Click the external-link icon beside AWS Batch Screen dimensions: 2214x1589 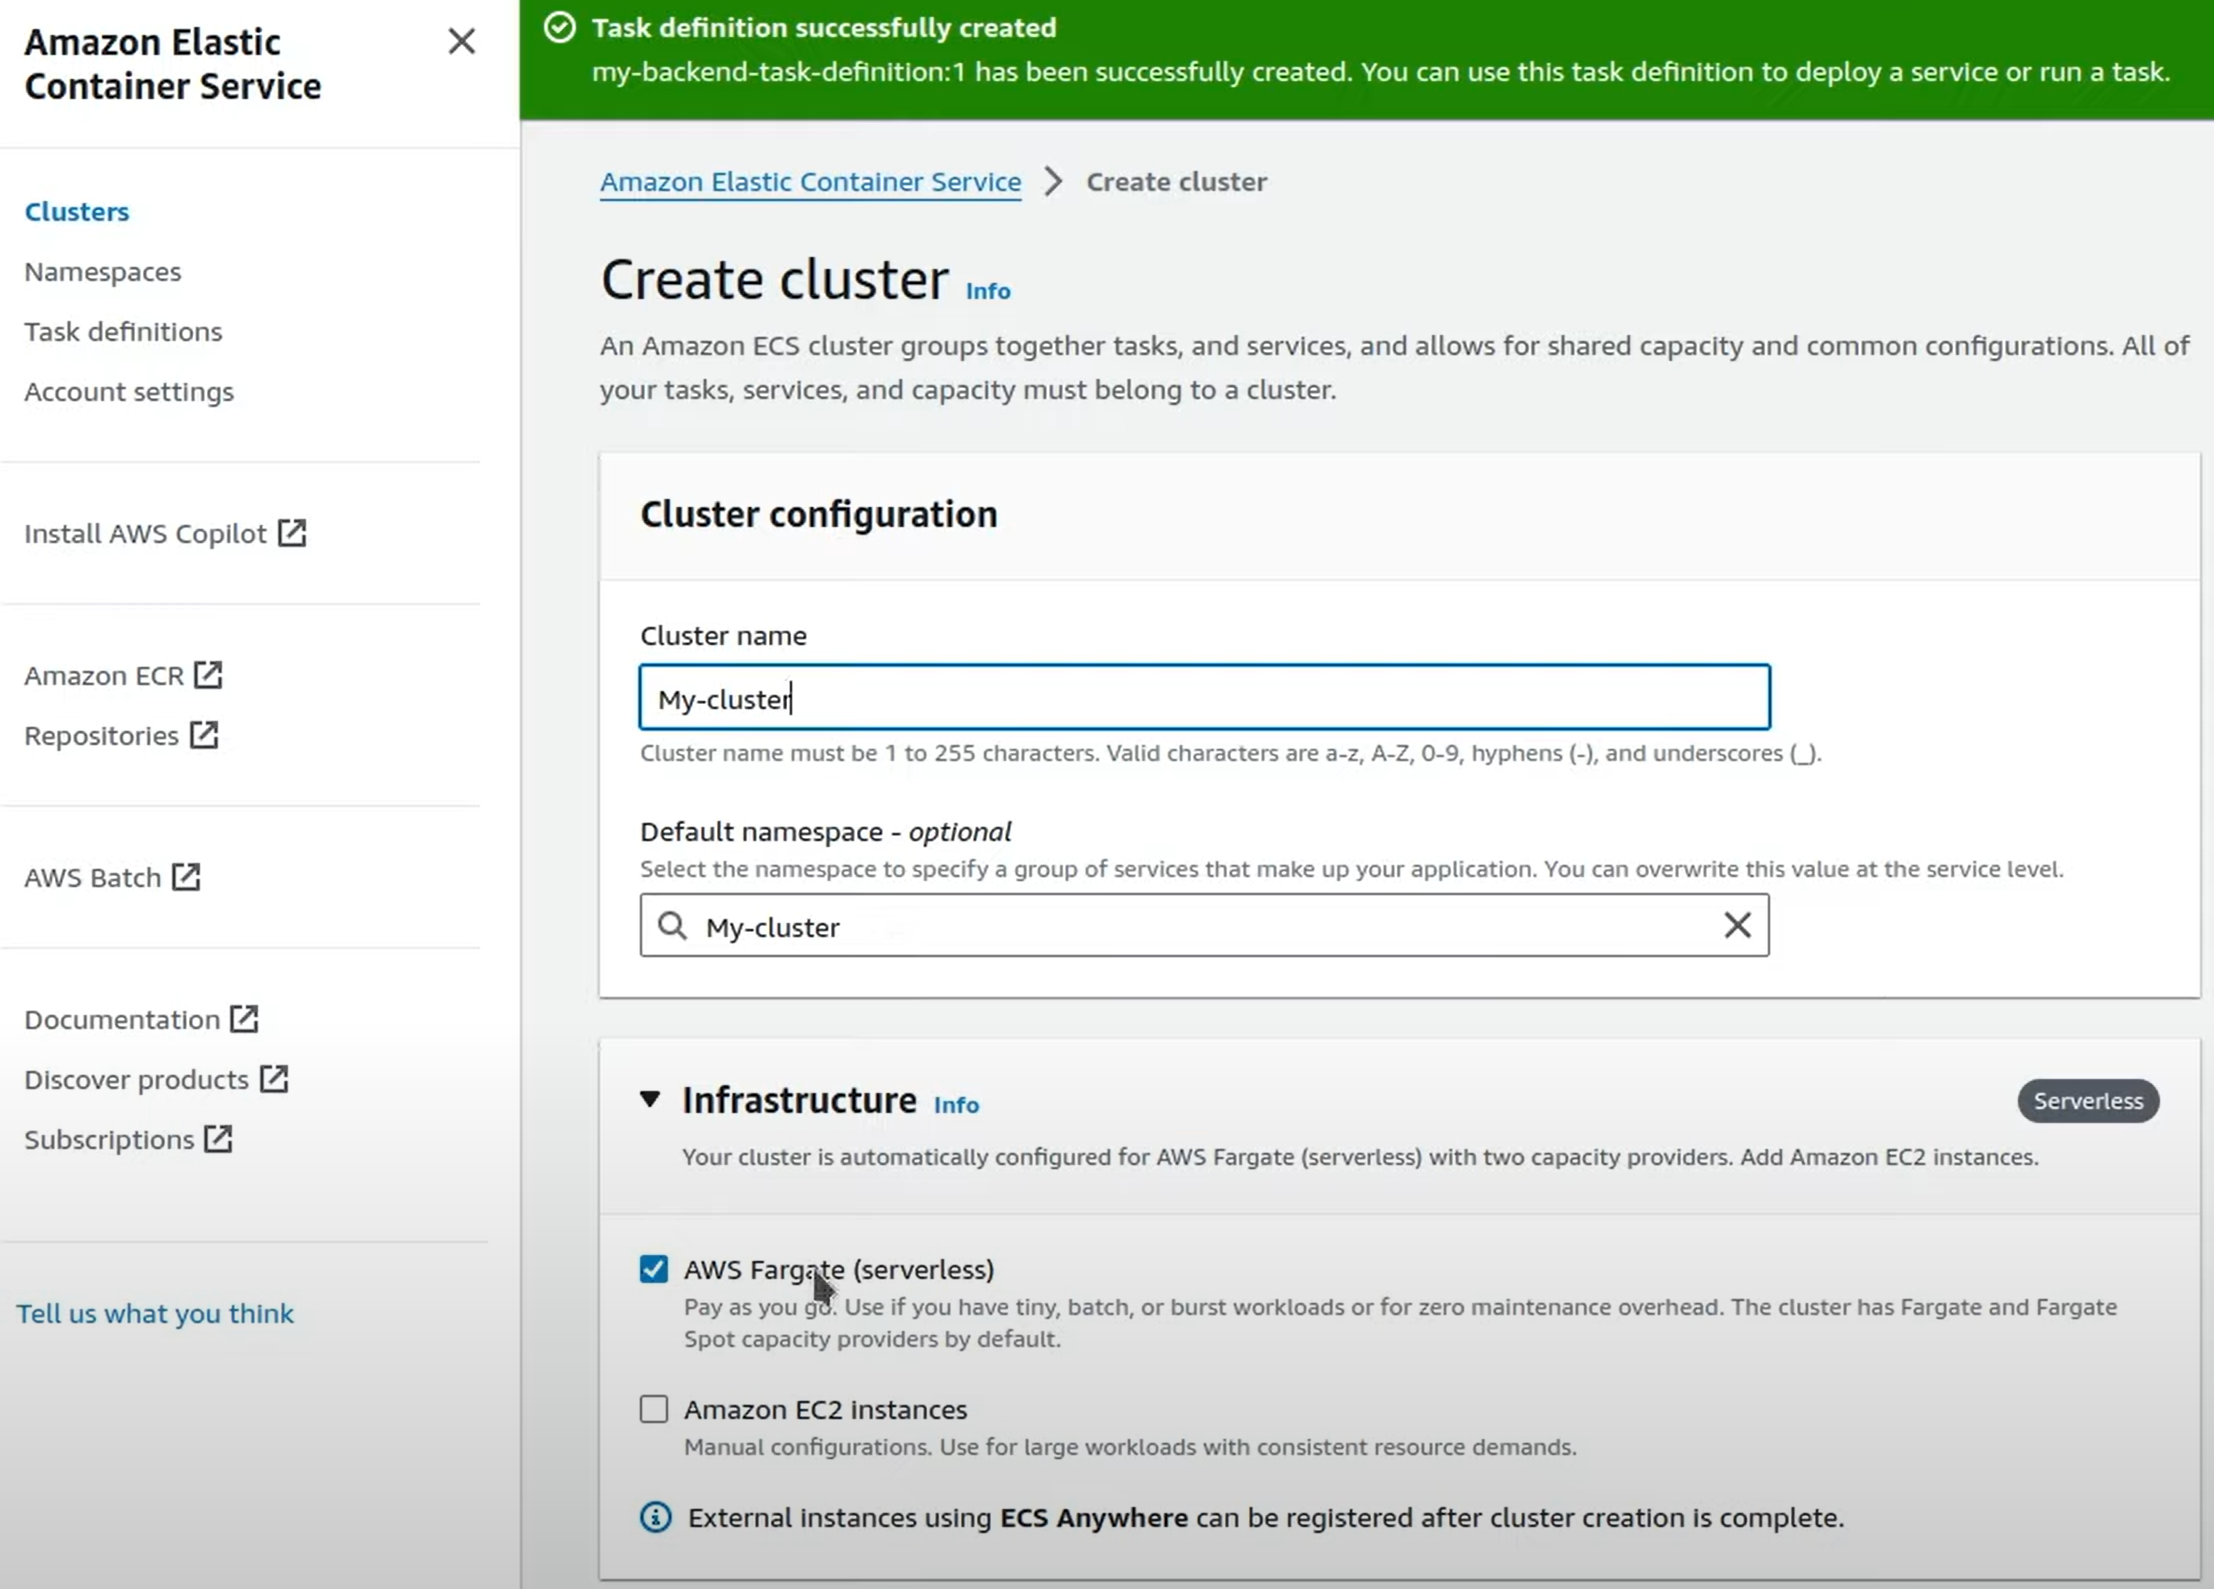point(186,877)
